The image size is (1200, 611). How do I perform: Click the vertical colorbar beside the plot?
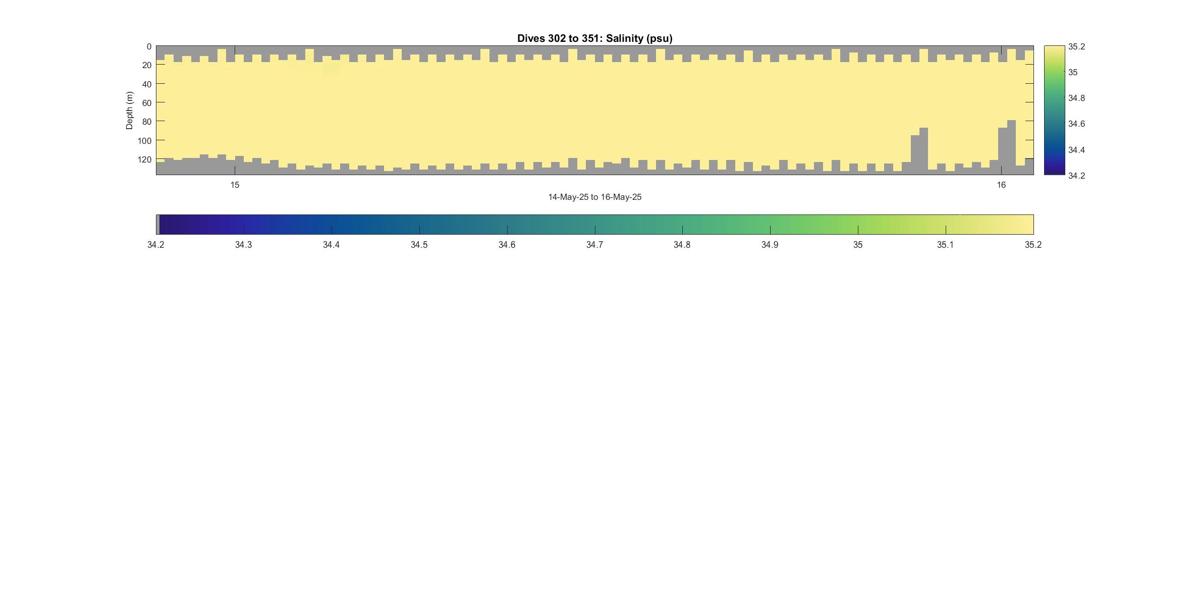pyautogui.click(x=1054, y=110)
